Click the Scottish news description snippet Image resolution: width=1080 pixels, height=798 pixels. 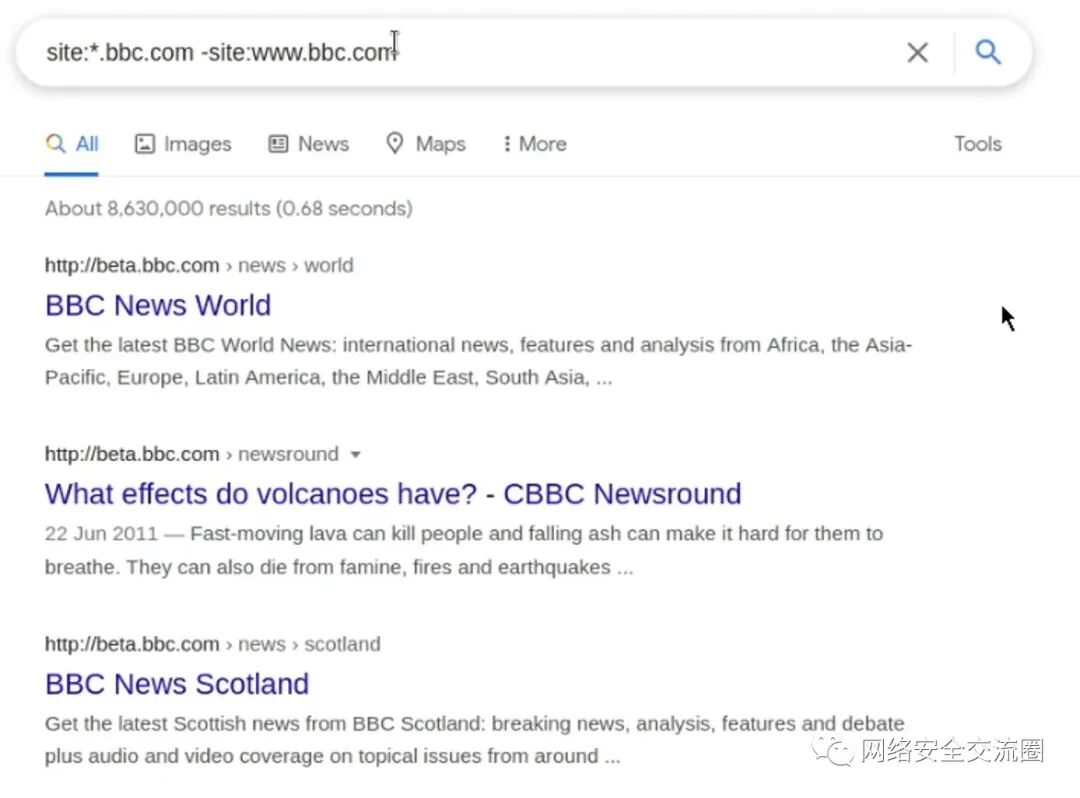475,739
